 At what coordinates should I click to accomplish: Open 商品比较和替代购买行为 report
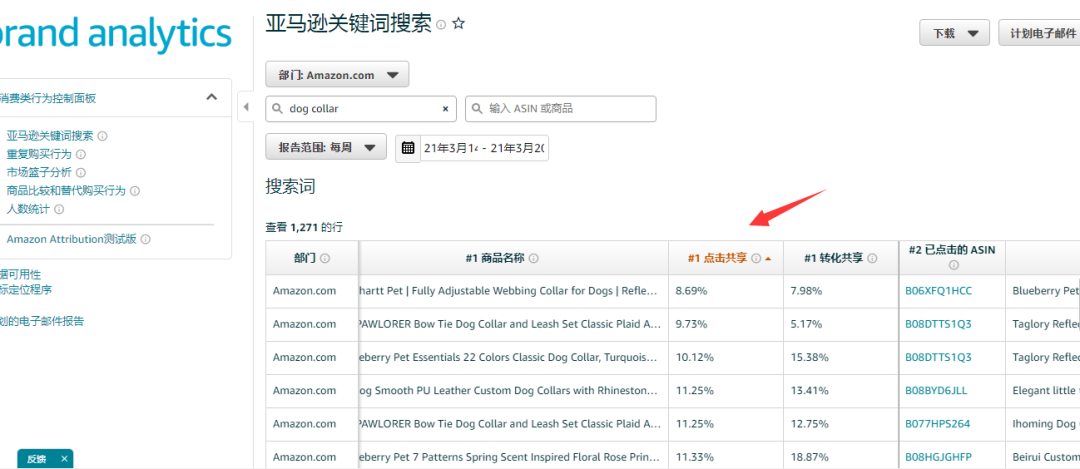66,191
